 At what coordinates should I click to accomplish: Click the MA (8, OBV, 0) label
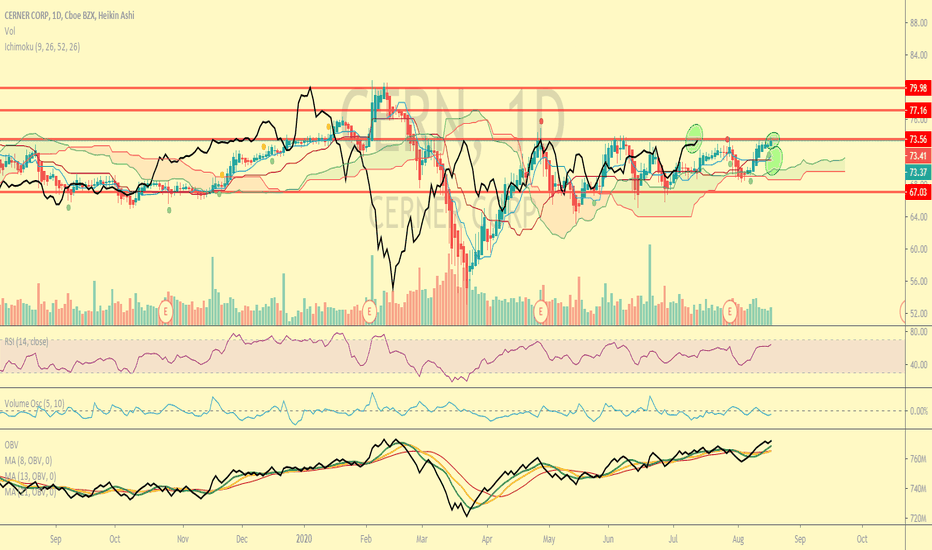pyautogui.click(x=28, y=460)
